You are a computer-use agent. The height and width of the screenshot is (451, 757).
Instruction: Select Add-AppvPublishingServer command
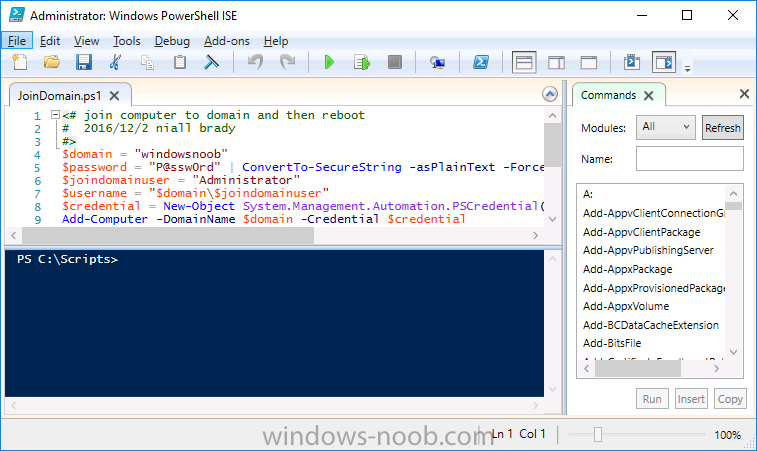coord(648,250)
